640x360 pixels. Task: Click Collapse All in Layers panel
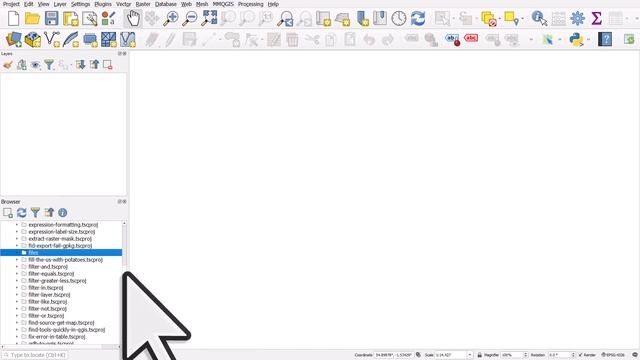point(94,64)
